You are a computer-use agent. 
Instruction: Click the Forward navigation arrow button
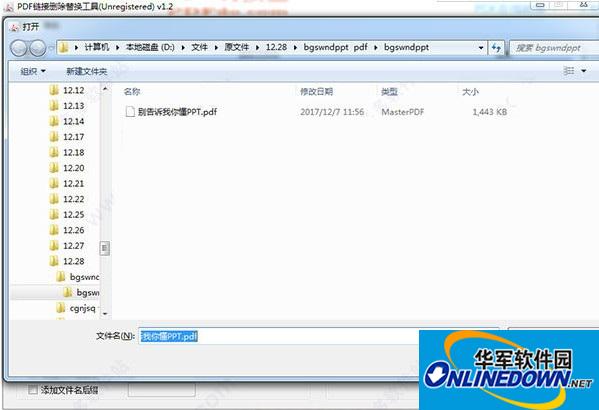click(38, 48)
